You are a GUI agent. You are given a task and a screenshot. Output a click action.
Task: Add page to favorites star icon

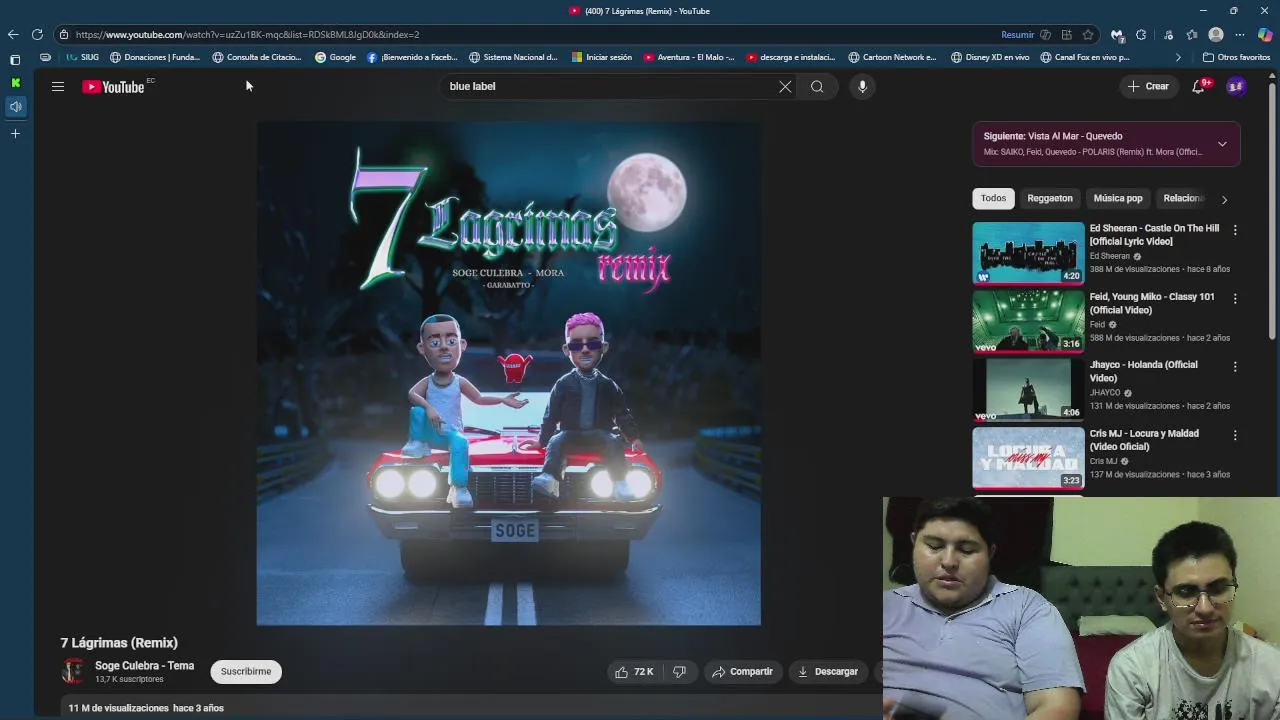coord(1088,35)
